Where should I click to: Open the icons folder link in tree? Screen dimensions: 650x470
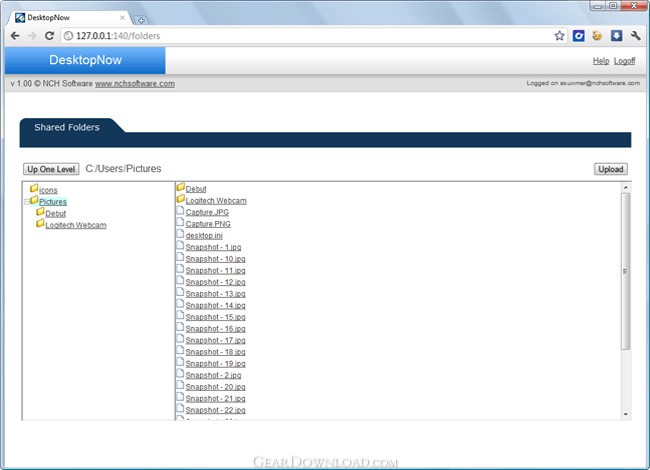(x=48, y=190)
